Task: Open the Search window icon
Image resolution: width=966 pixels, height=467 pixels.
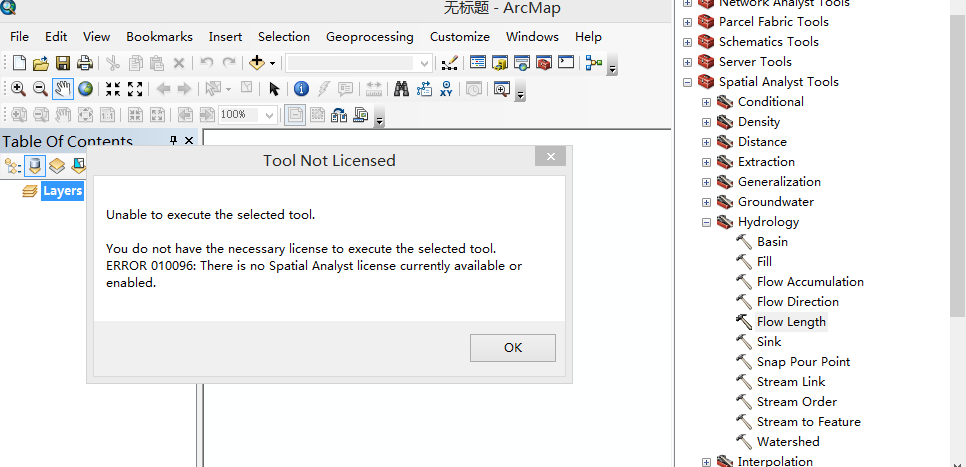Action: point(522,62)
